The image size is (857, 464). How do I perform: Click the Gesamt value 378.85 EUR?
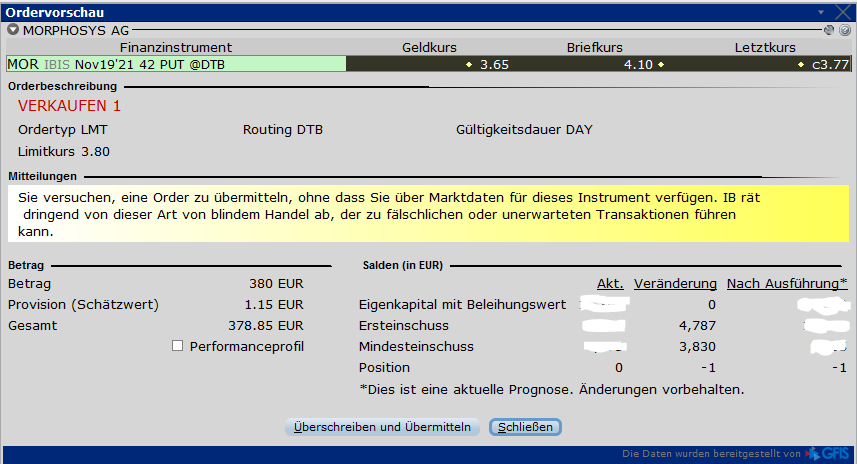266,325
